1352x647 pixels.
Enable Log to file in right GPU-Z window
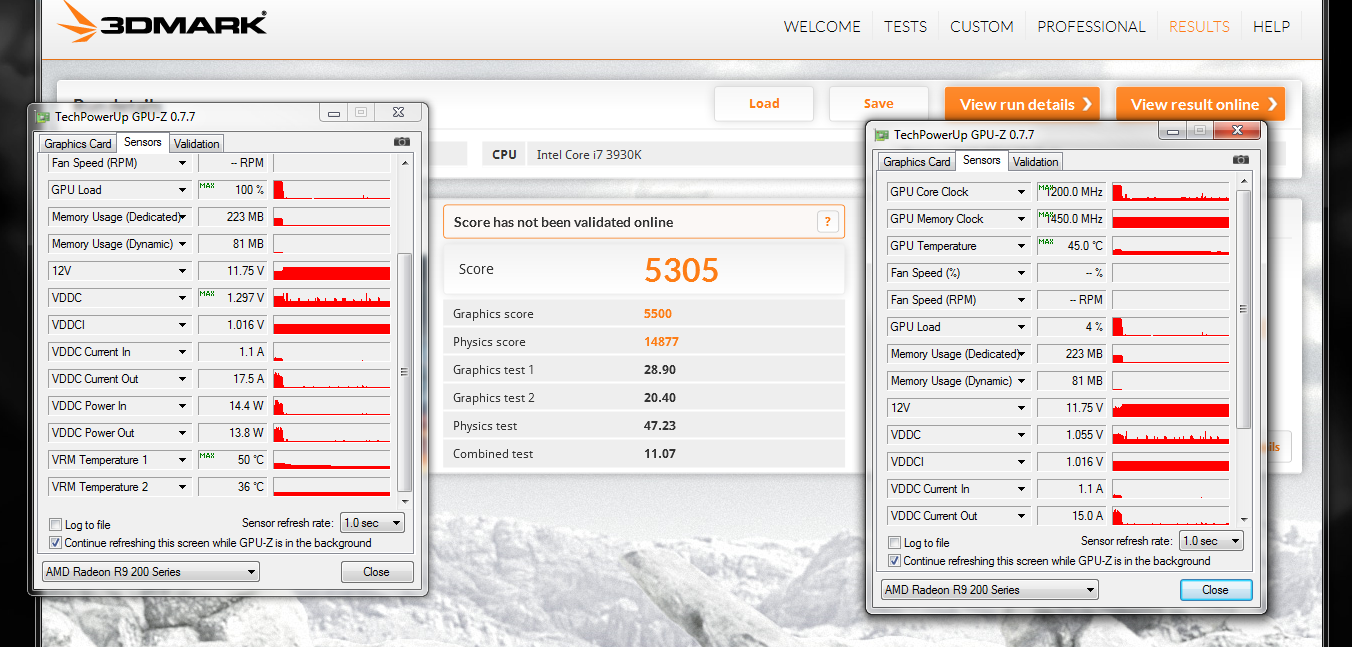tap(894, 543)
